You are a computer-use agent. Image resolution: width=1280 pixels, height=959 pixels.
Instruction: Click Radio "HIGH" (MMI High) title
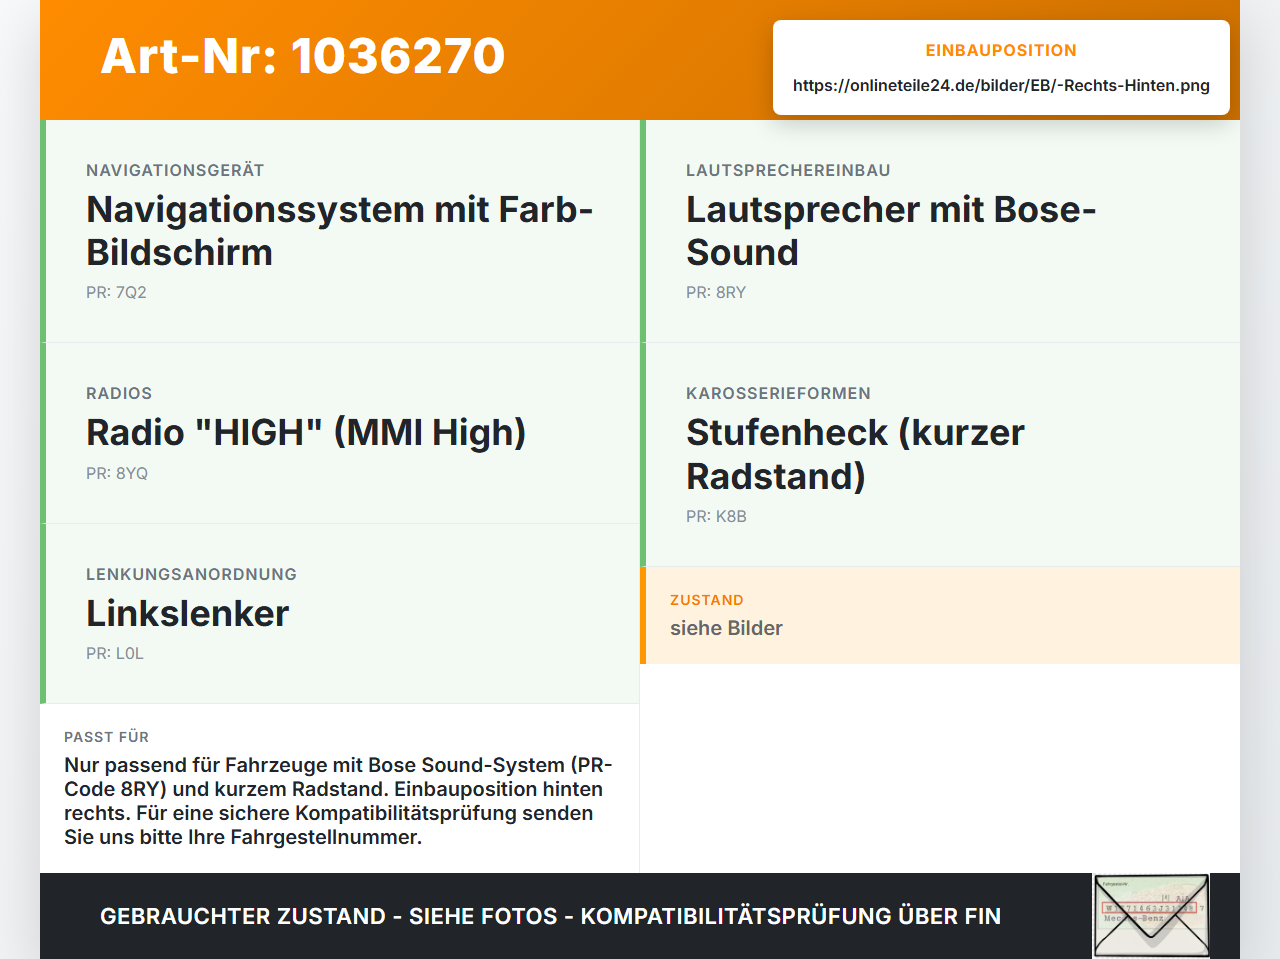pyautogui.click(x=306, y=433)
